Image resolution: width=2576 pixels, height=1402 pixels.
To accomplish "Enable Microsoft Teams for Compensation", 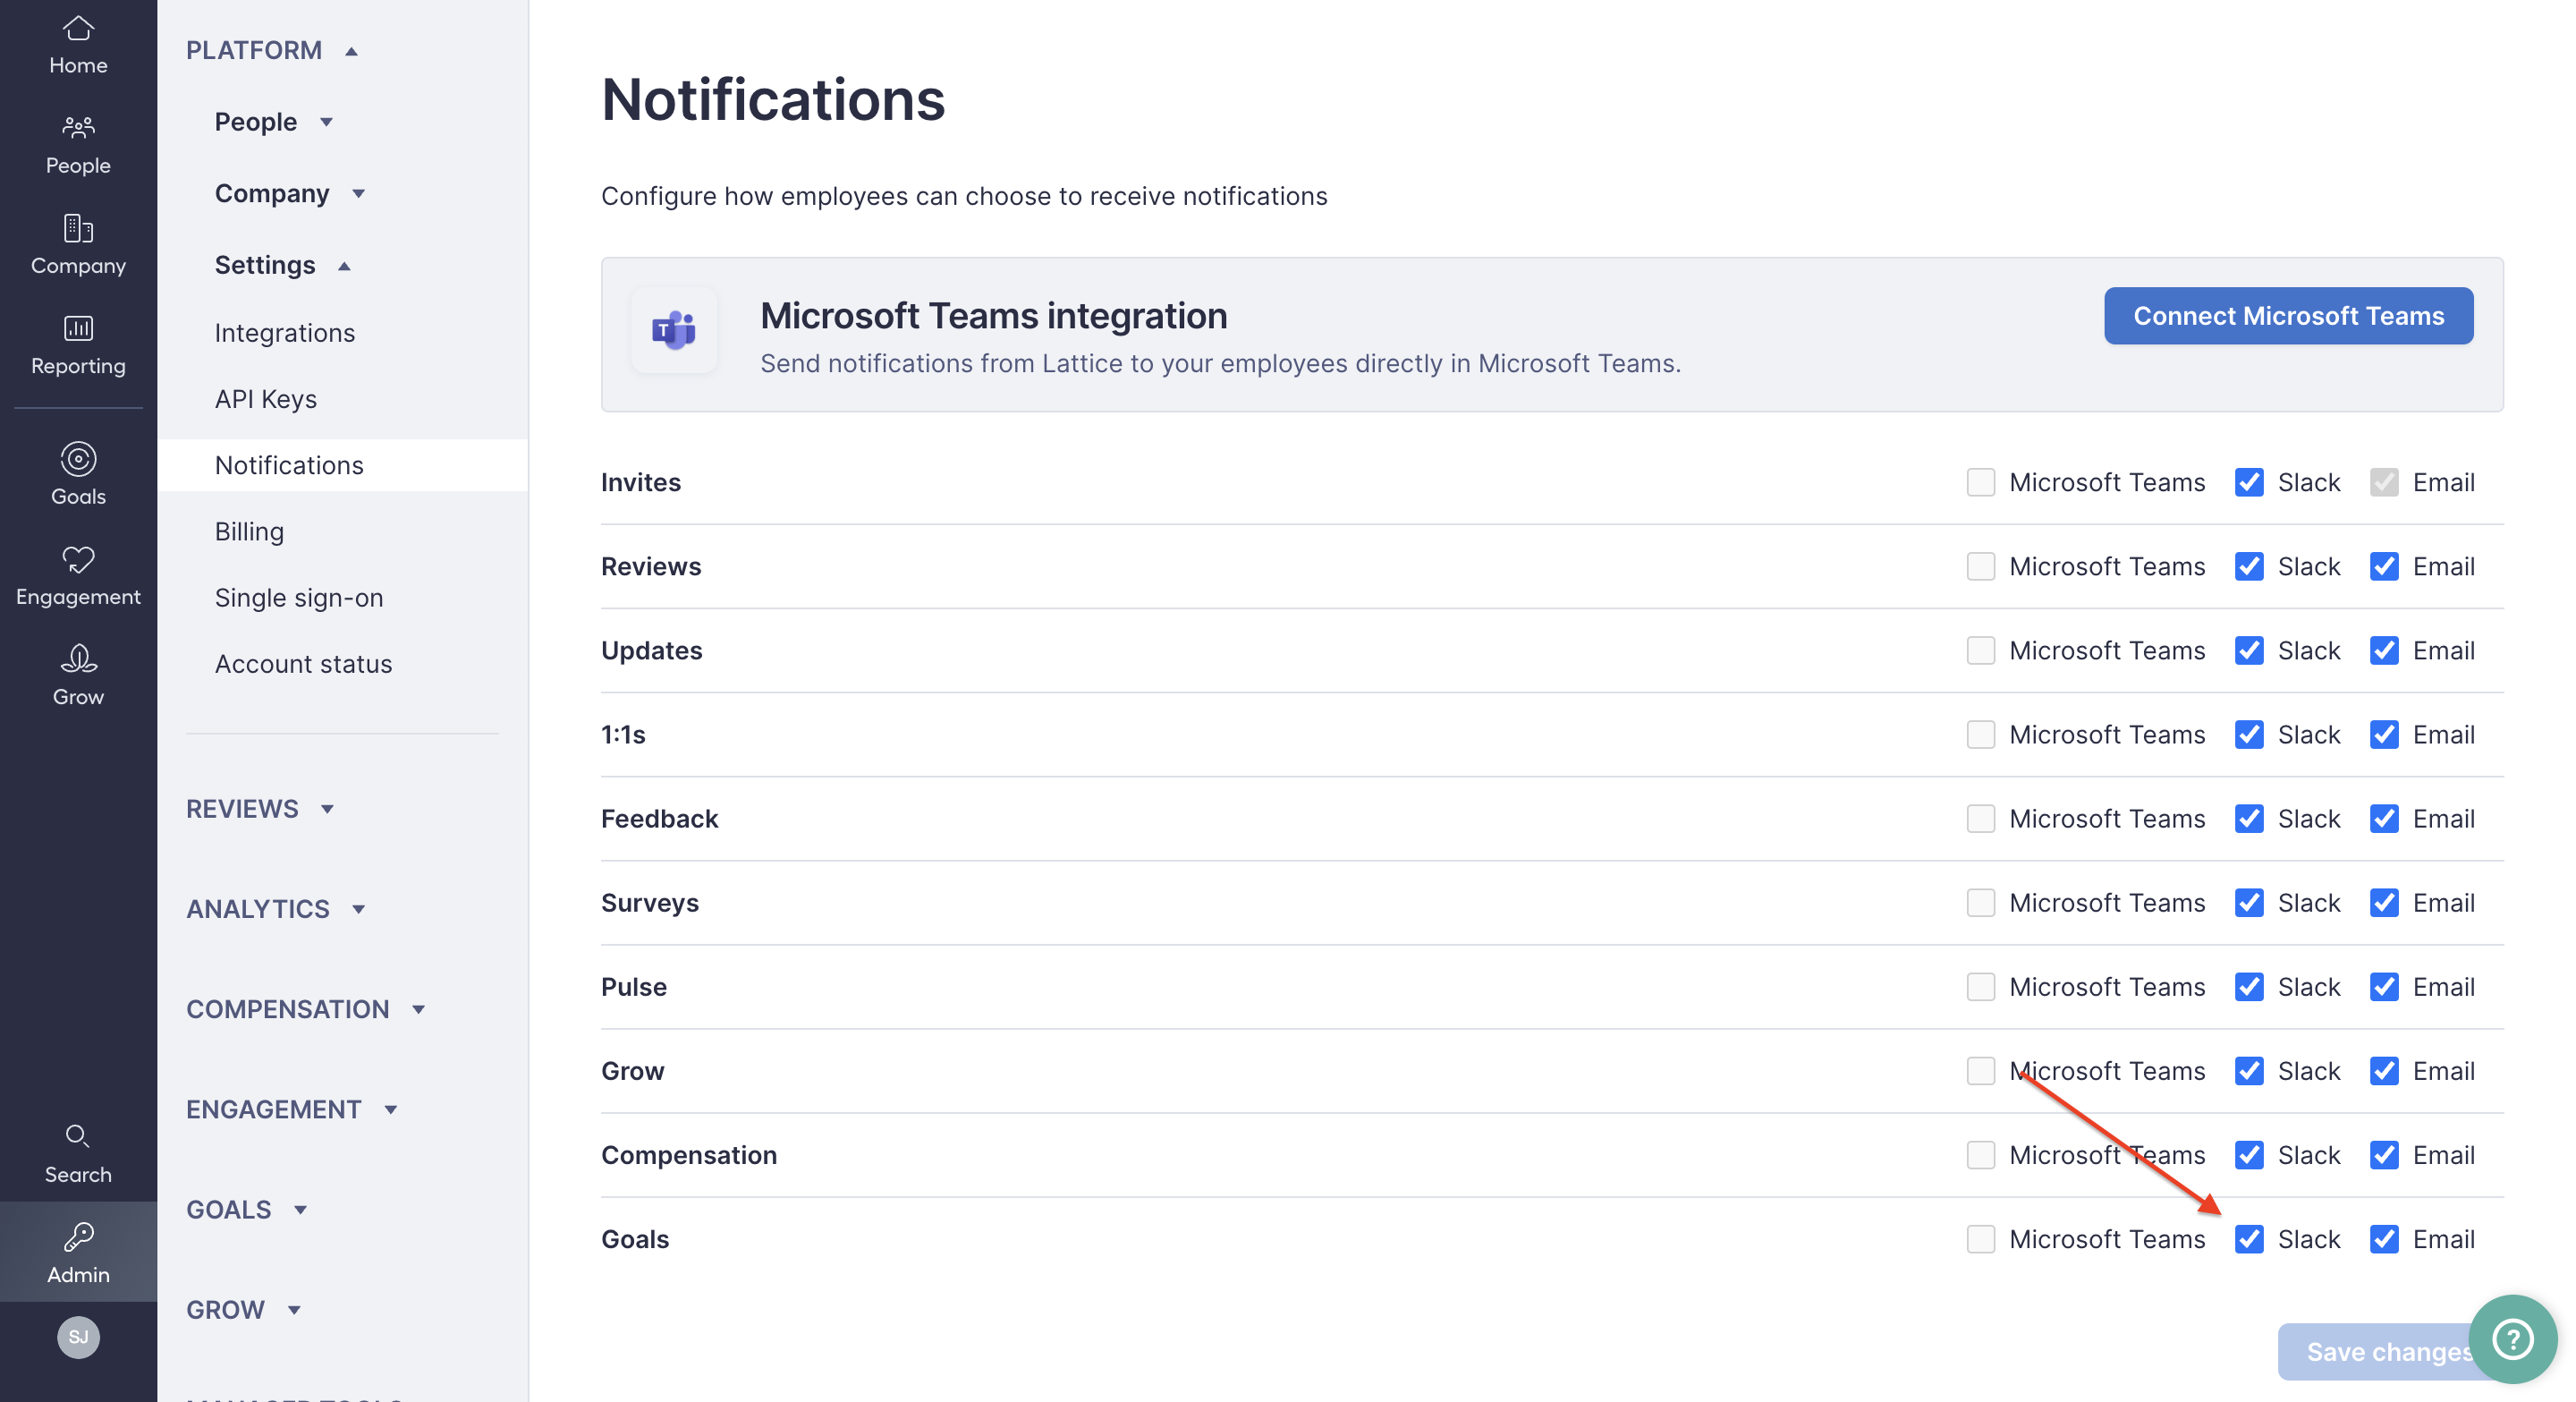I will click(x=1980, y=1155).
